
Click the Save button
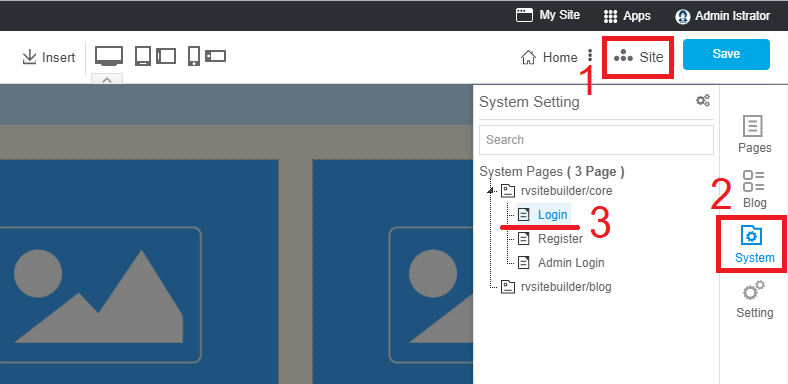pyautogui.click(x=726, y=54)
